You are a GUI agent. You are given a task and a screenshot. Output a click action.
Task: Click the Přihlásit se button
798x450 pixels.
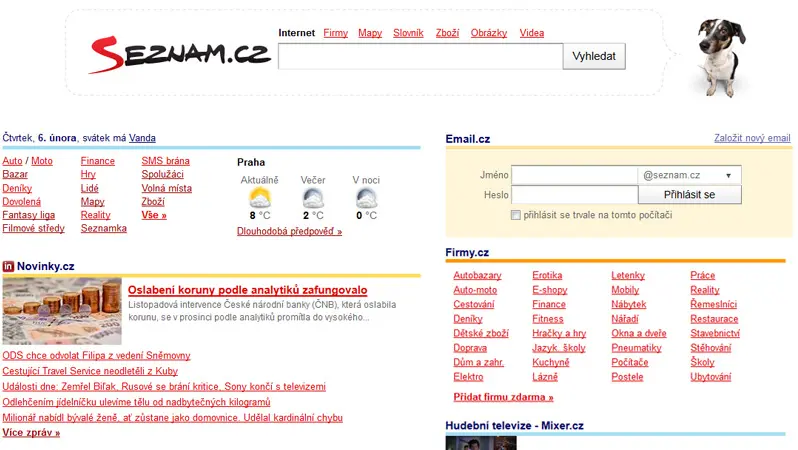point(689,194)
